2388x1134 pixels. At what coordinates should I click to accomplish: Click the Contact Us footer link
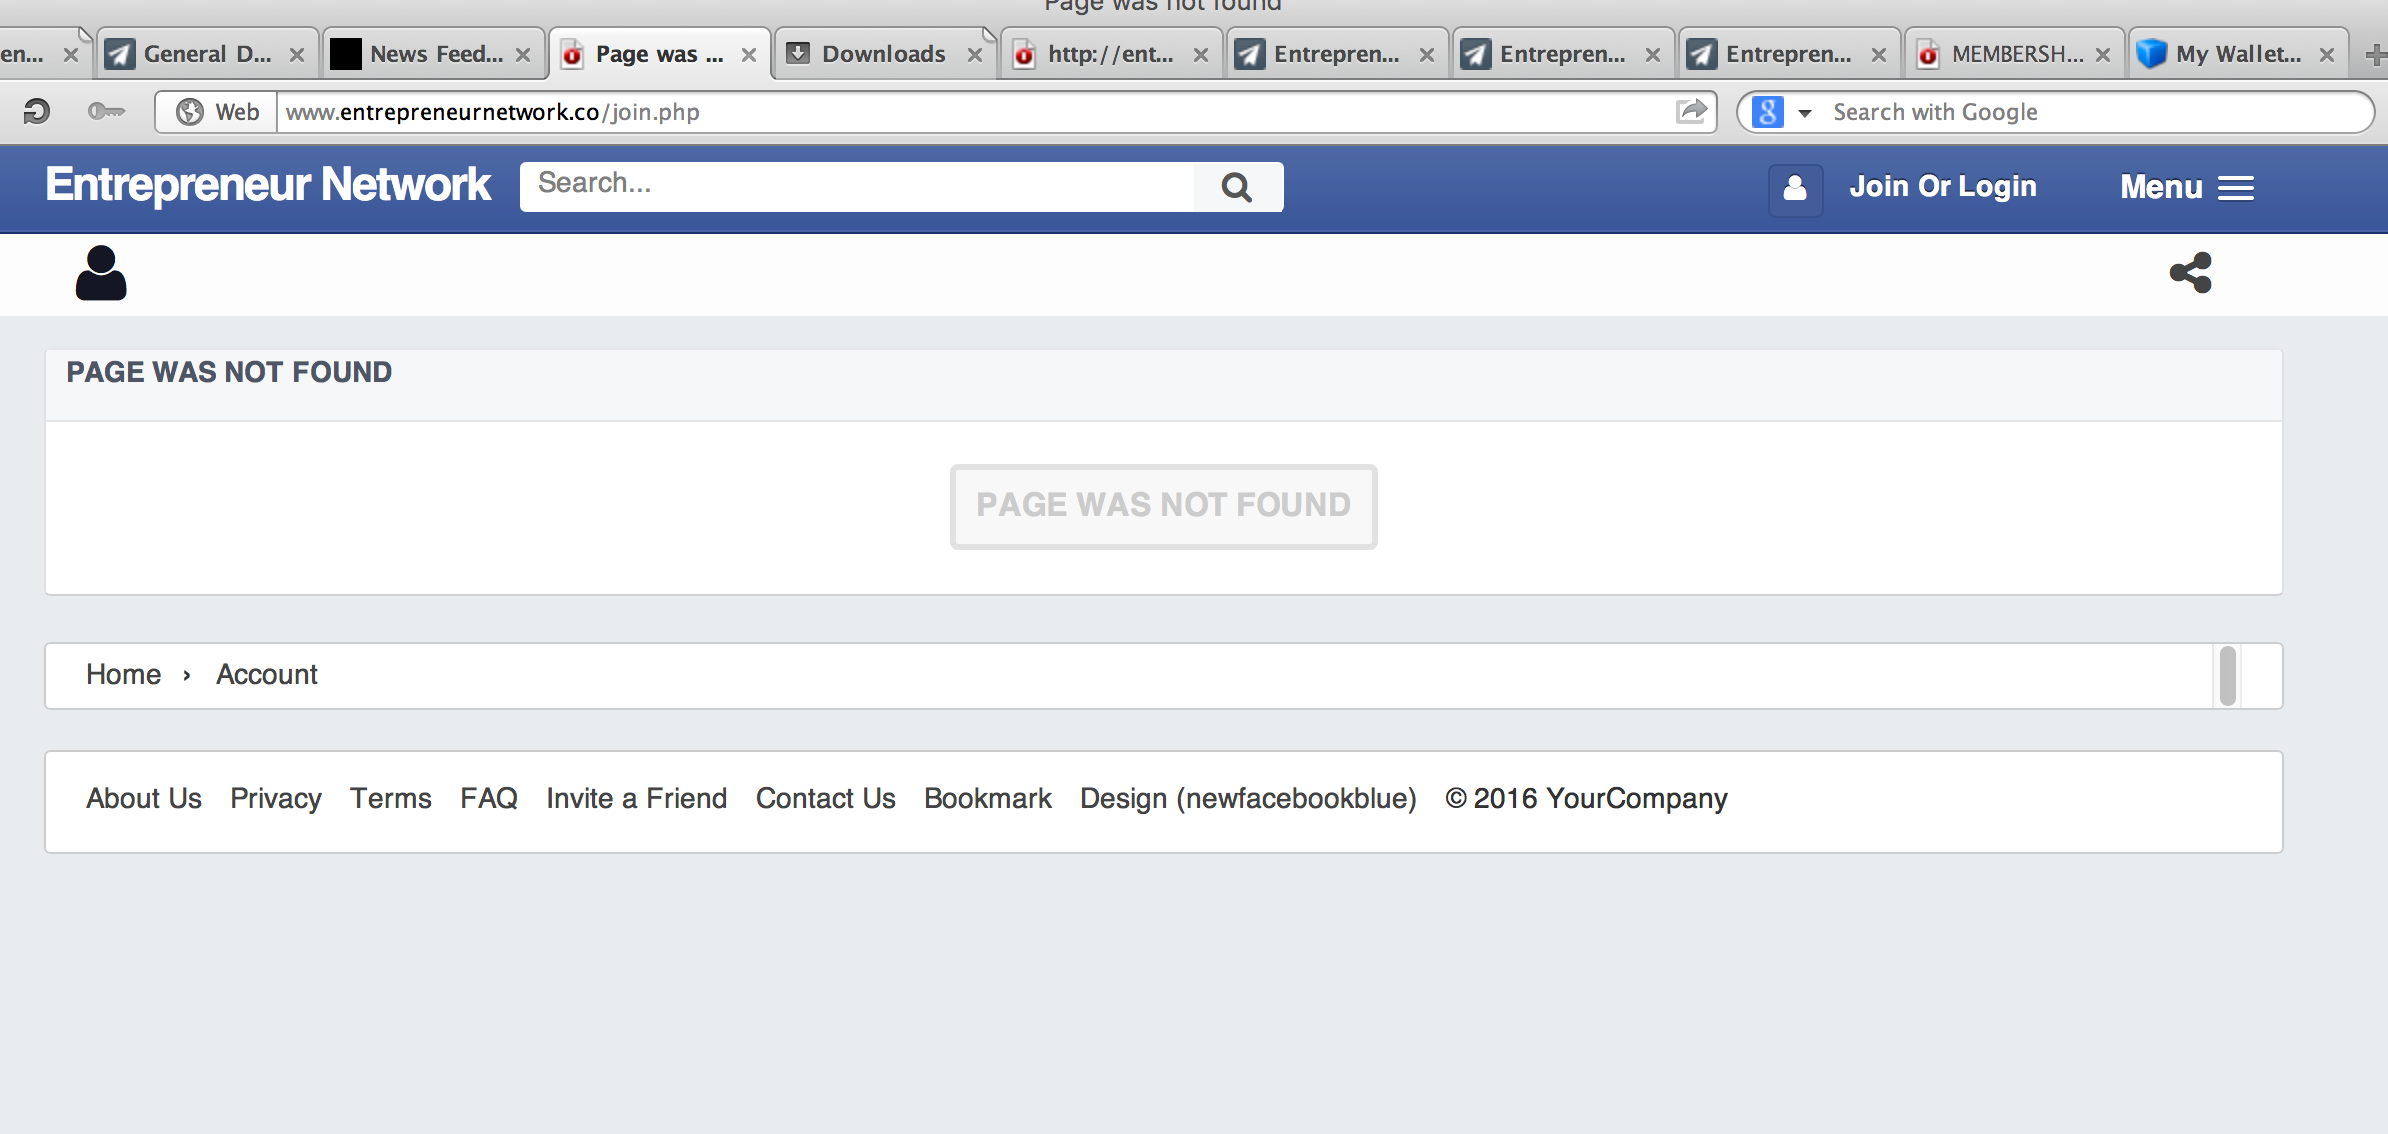tap(825, 798)
